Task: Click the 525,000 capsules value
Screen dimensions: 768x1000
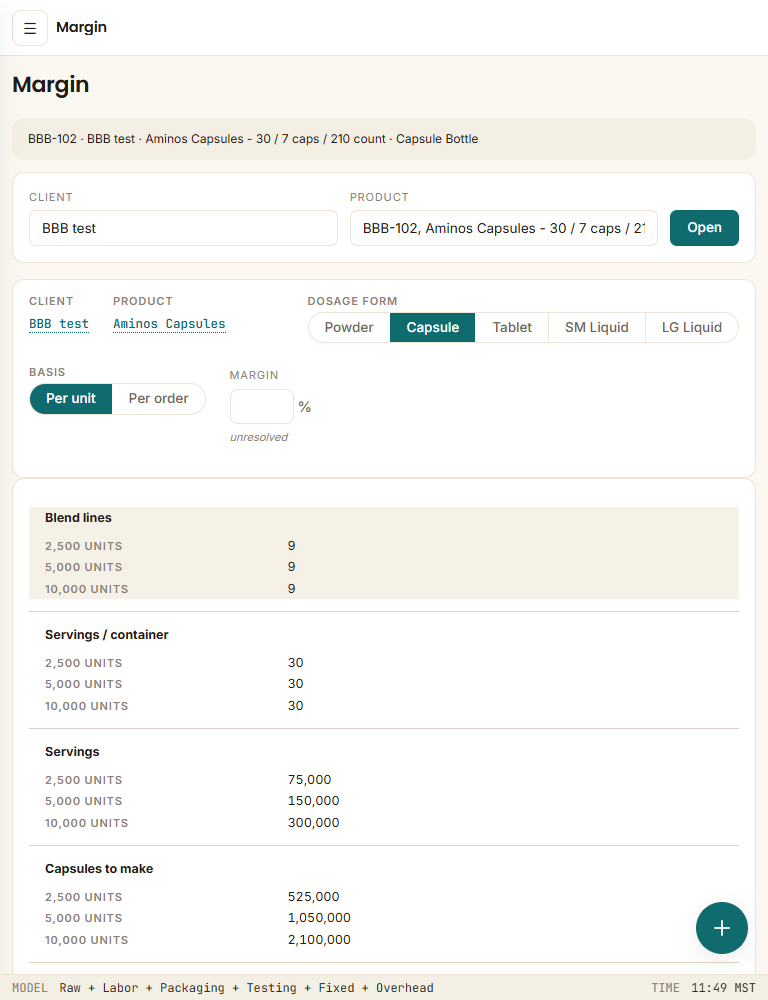Action: (x=313, y=897)
